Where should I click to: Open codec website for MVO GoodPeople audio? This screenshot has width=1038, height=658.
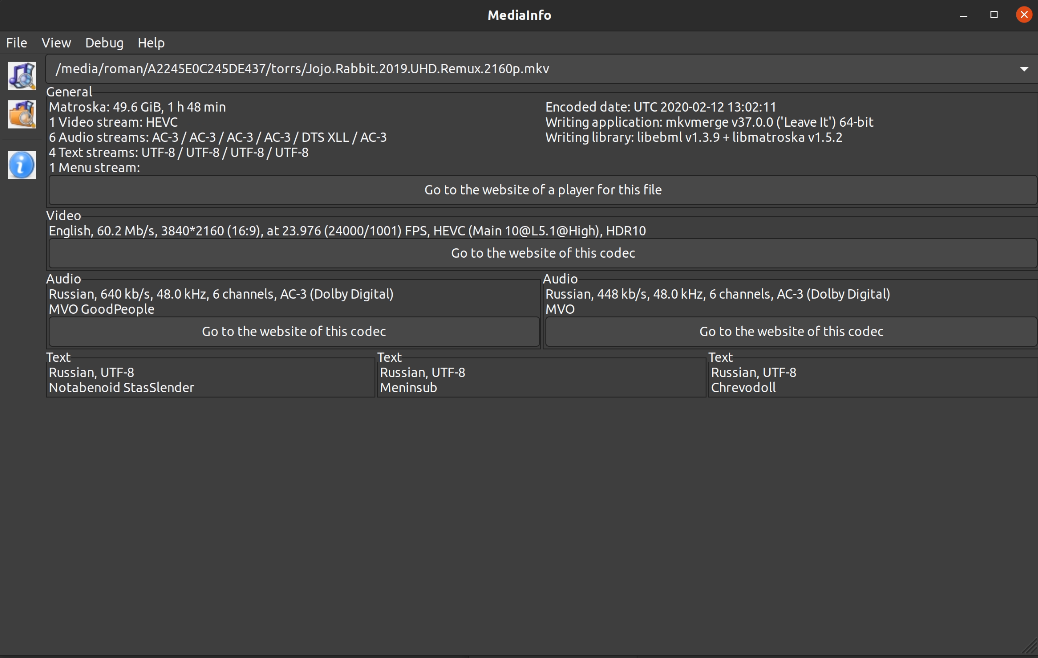(x=294, y=332)
